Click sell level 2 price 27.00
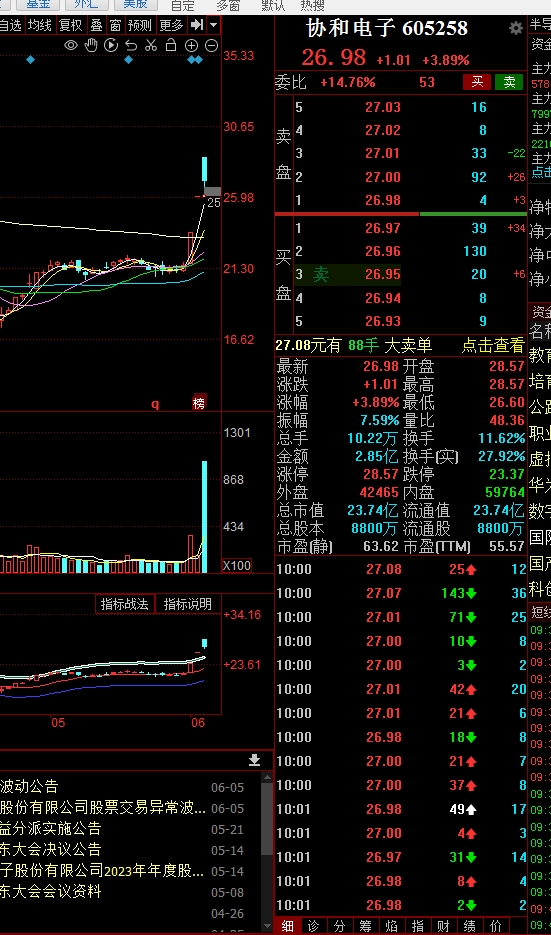This screenshot has height=935, width=551. [x=383, y=177]
